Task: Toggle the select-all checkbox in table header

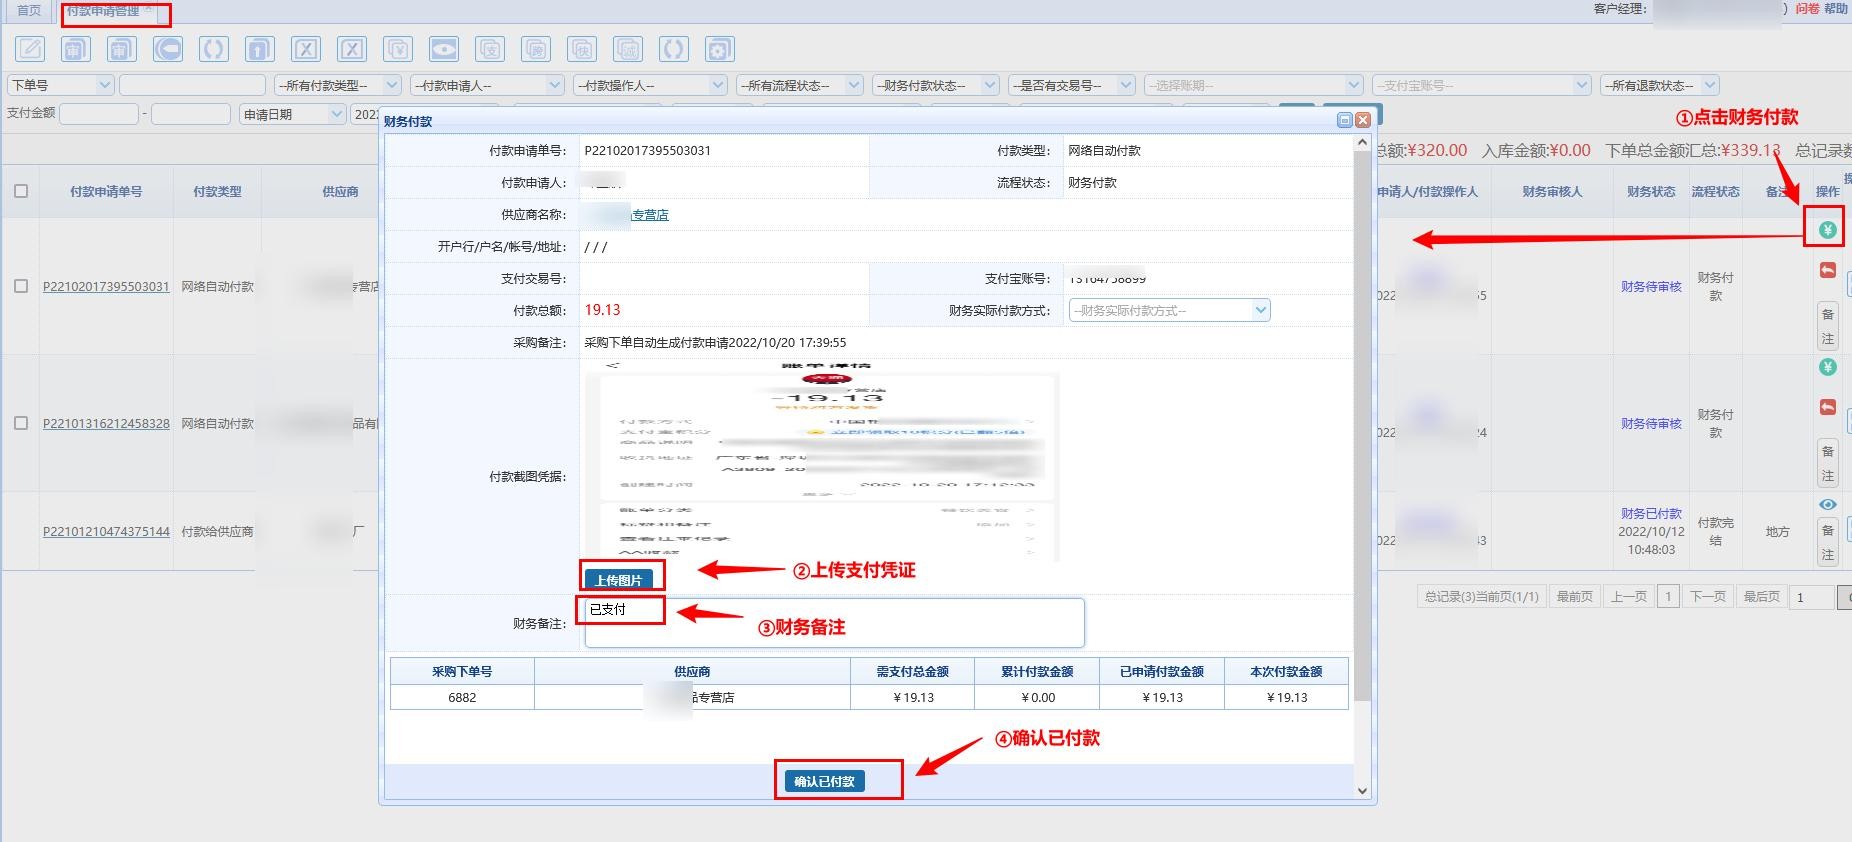Action: click(x=21, y=191)
